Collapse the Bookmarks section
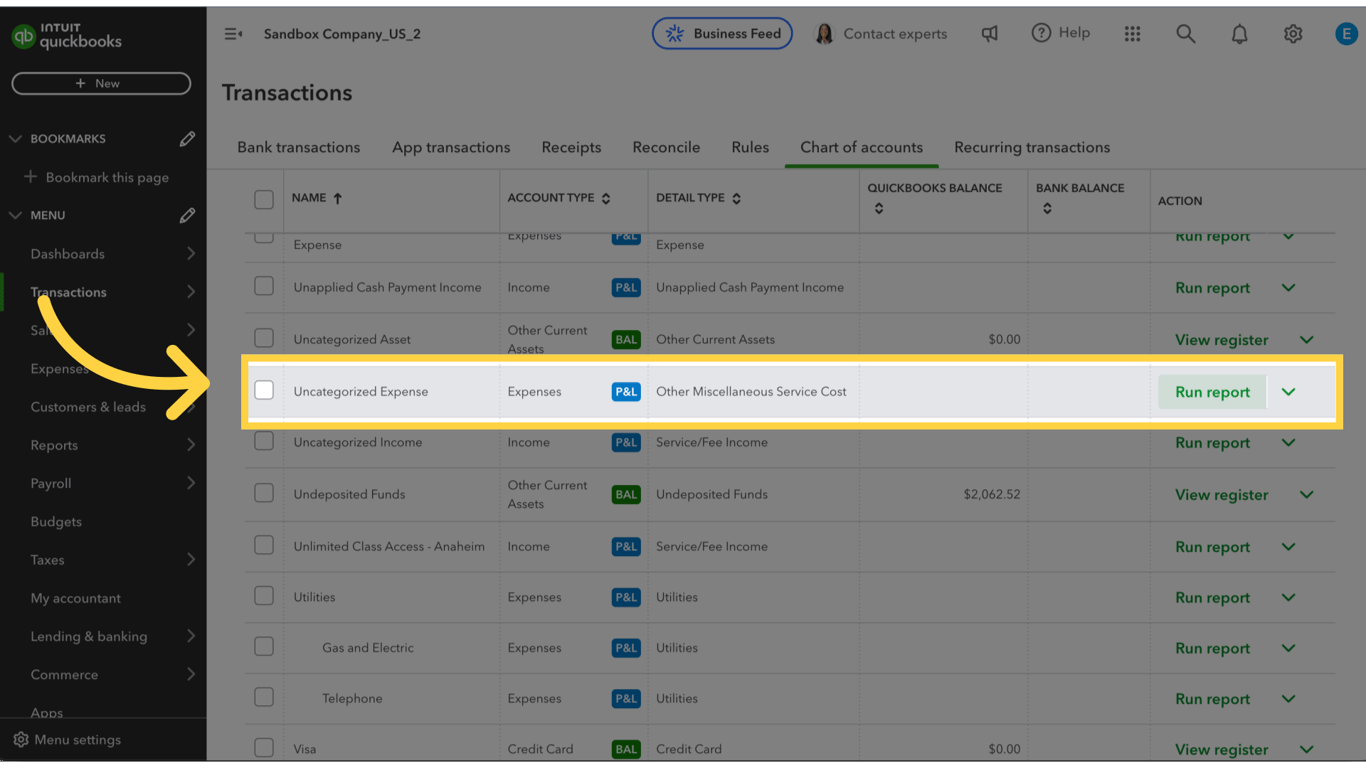Viewport: 1366px width, 768px height. (x=15, y=139)
